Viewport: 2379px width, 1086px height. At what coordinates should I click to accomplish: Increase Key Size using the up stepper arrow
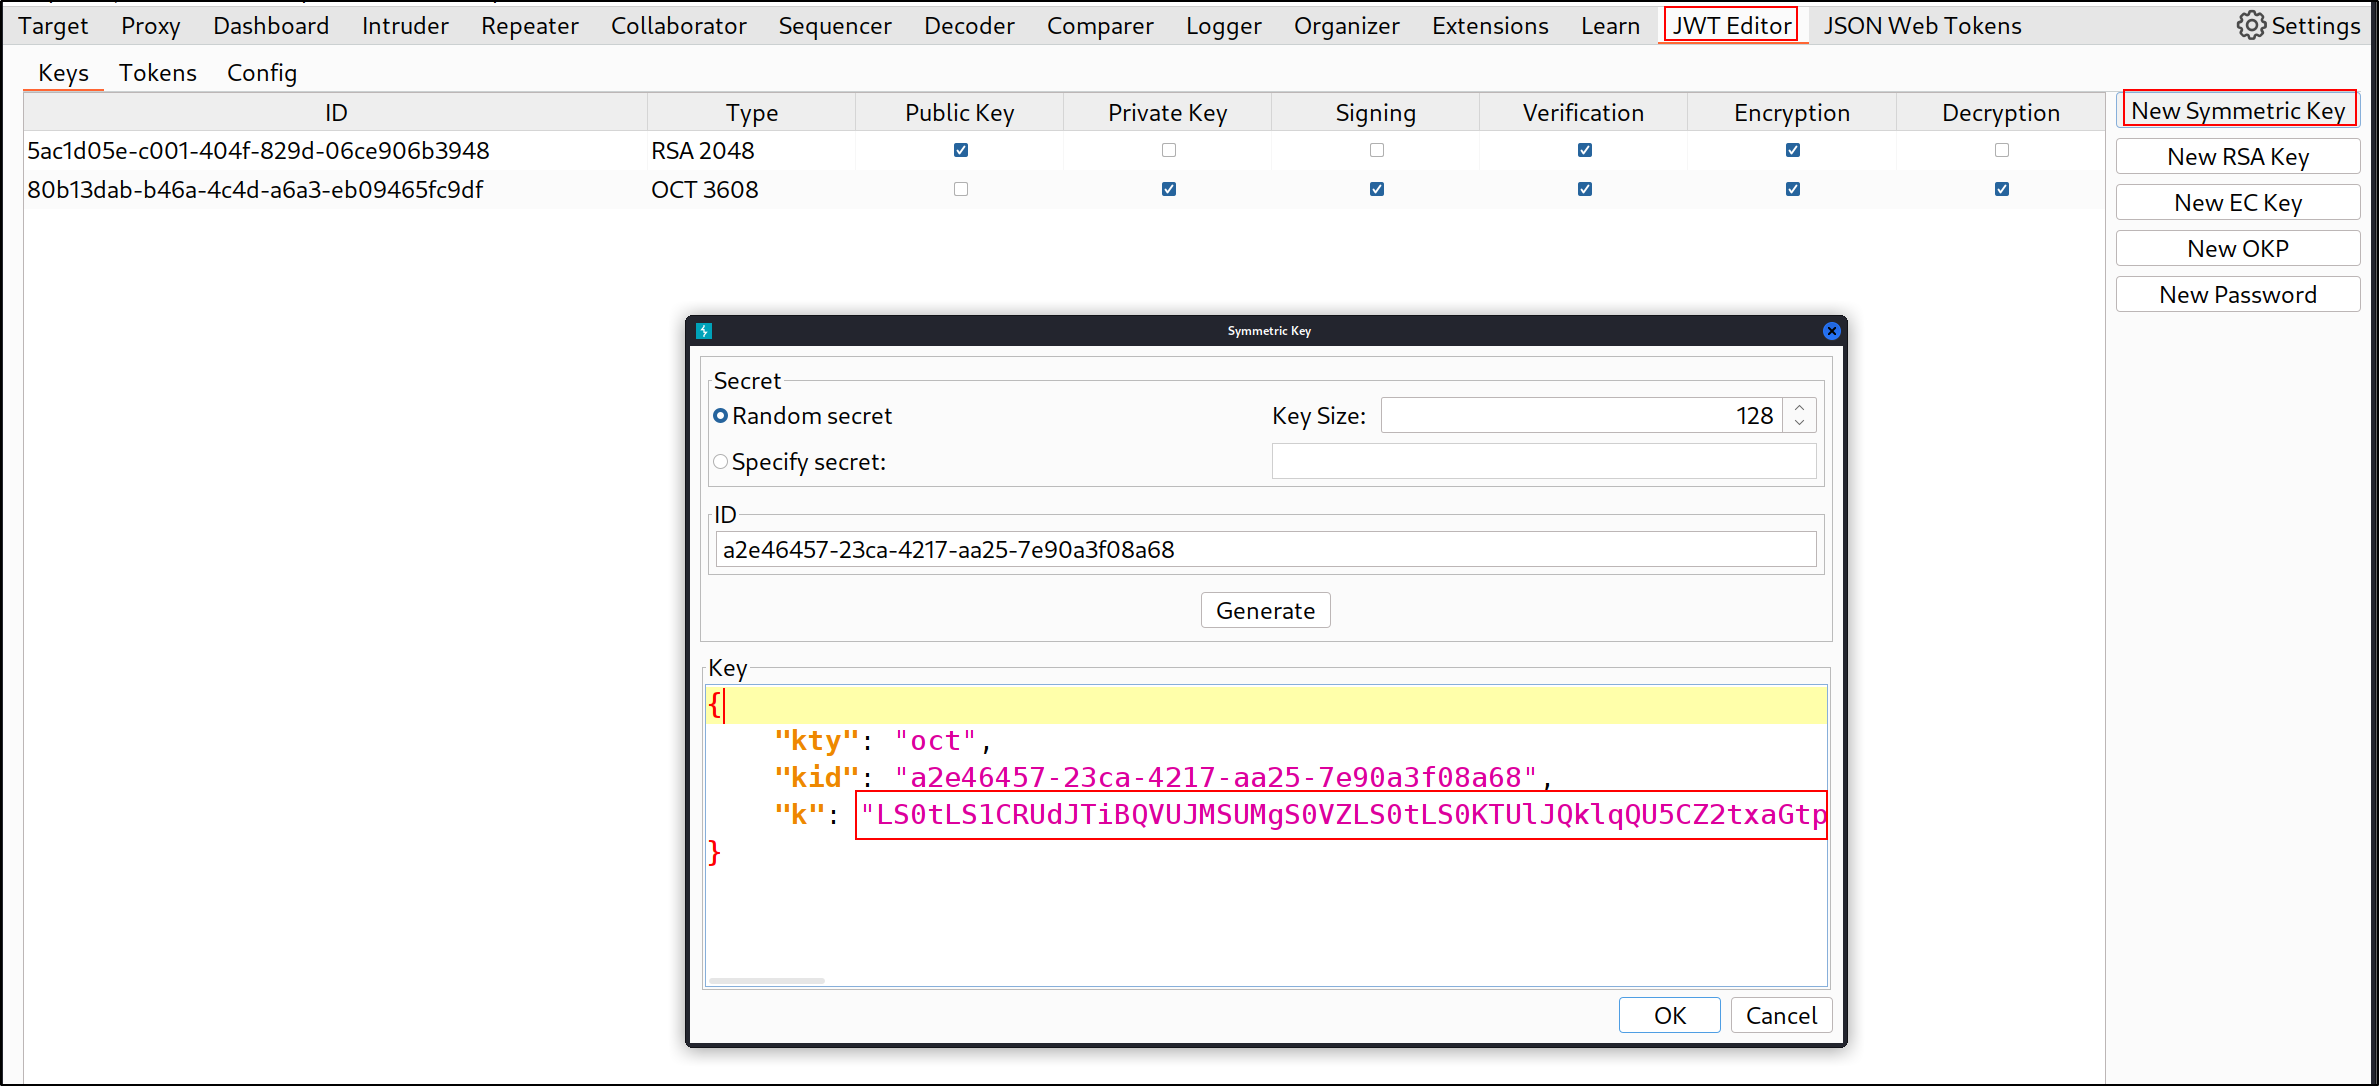pos(1799,408)
